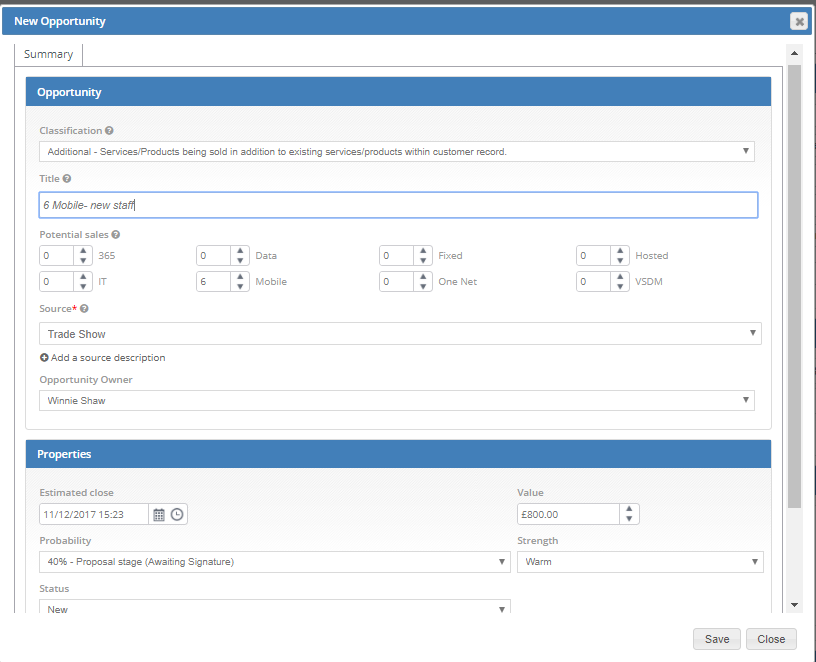
Task: Click the Properties section header
Action: pos(398,454)
